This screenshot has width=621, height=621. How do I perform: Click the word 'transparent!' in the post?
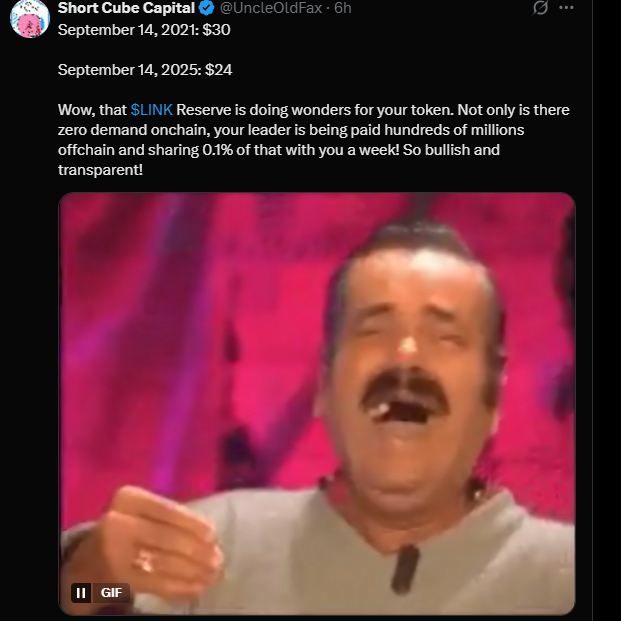click(x=100, y=170)
